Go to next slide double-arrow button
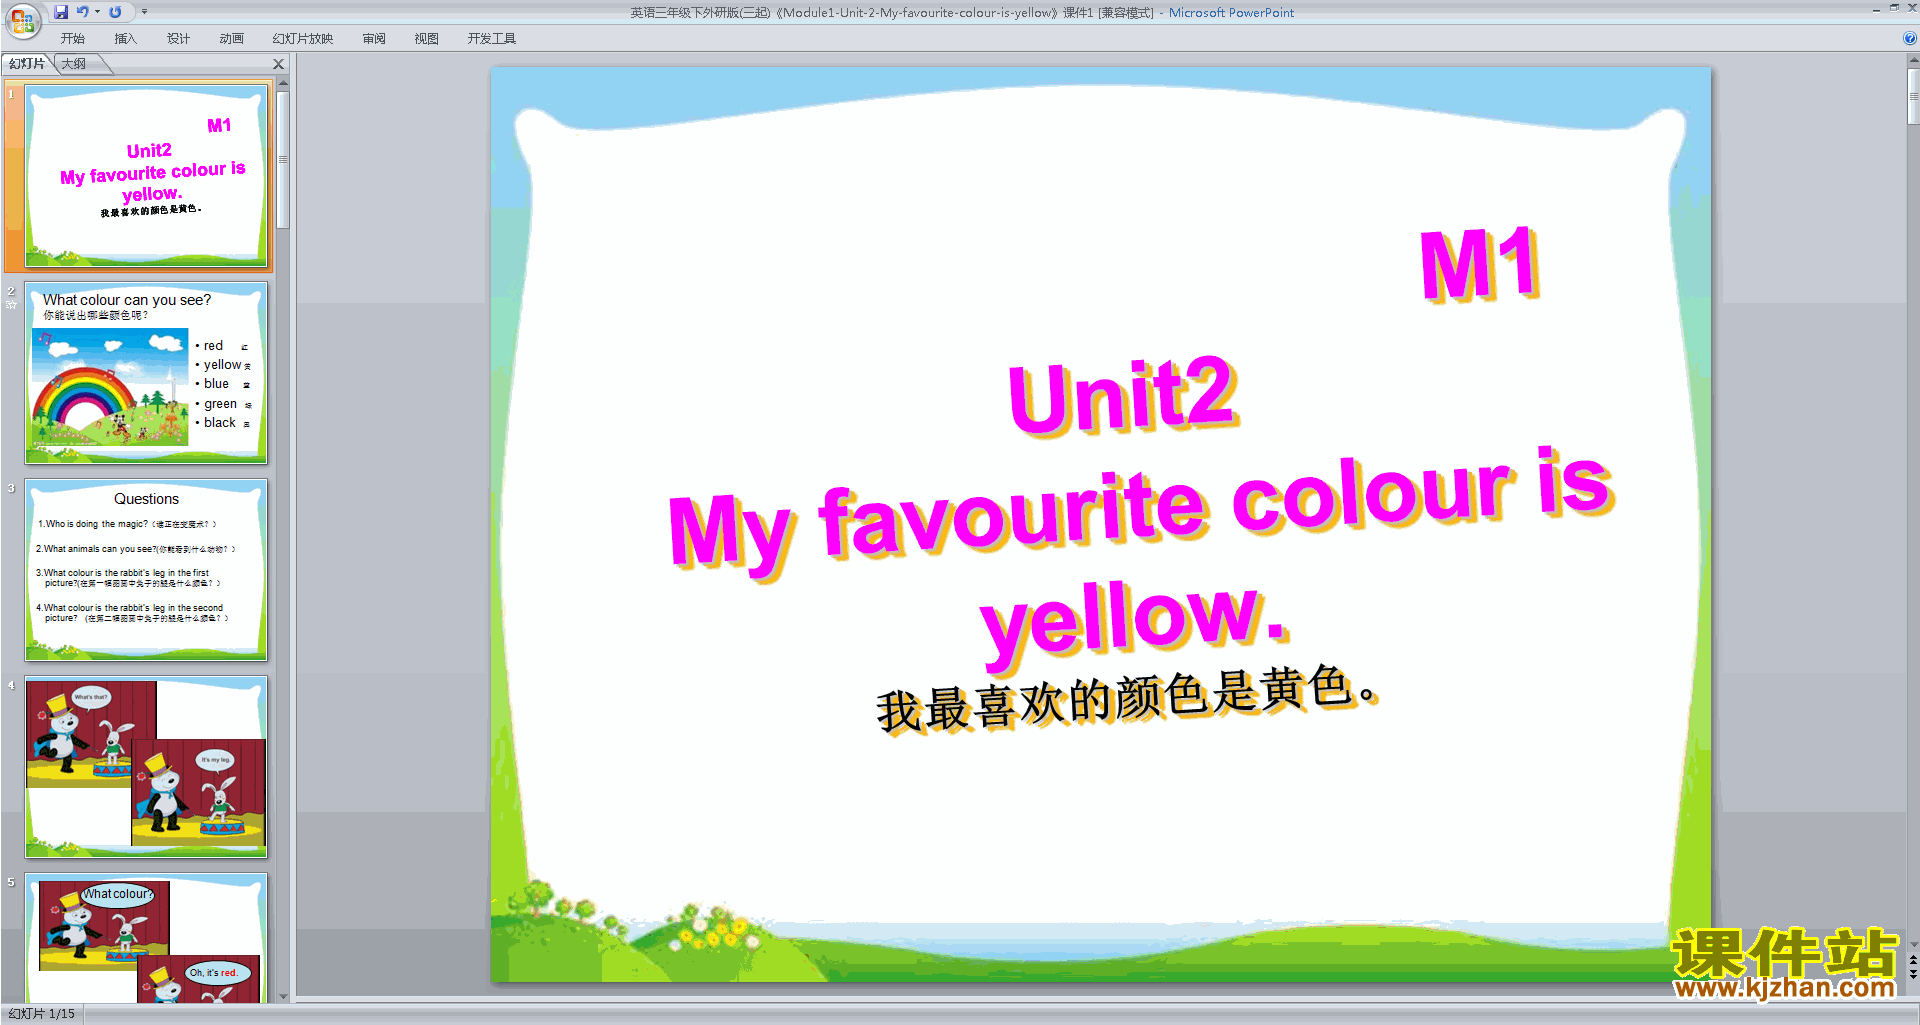This screenshot has width=1920, height=1025. pos(1913,974)
